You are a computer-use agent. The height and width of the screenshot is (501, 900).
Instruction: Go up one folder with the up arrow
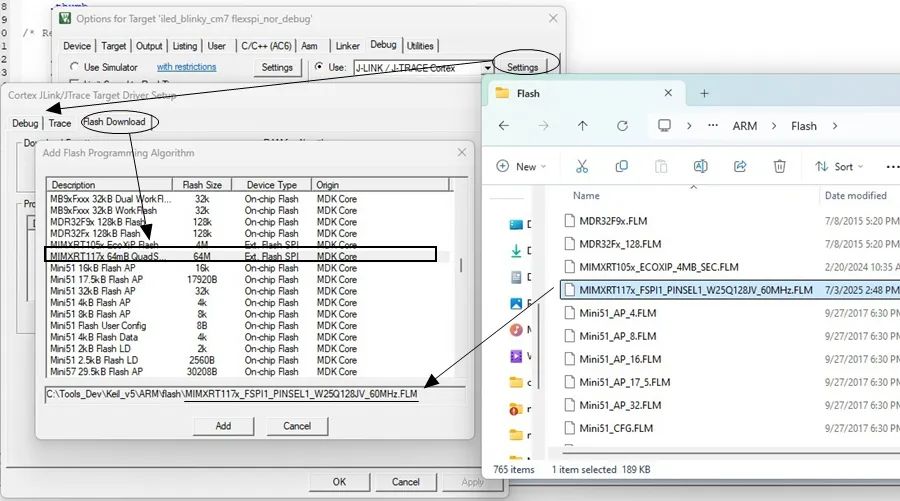pos(583,126)
